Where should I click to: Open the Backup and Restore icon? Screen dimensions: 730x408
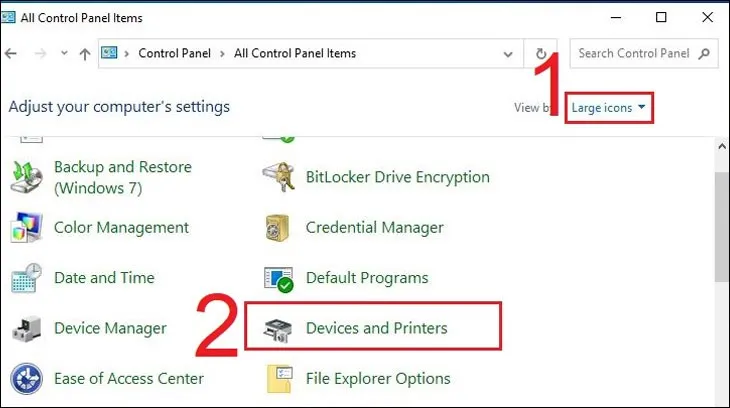tap(26, 177)
